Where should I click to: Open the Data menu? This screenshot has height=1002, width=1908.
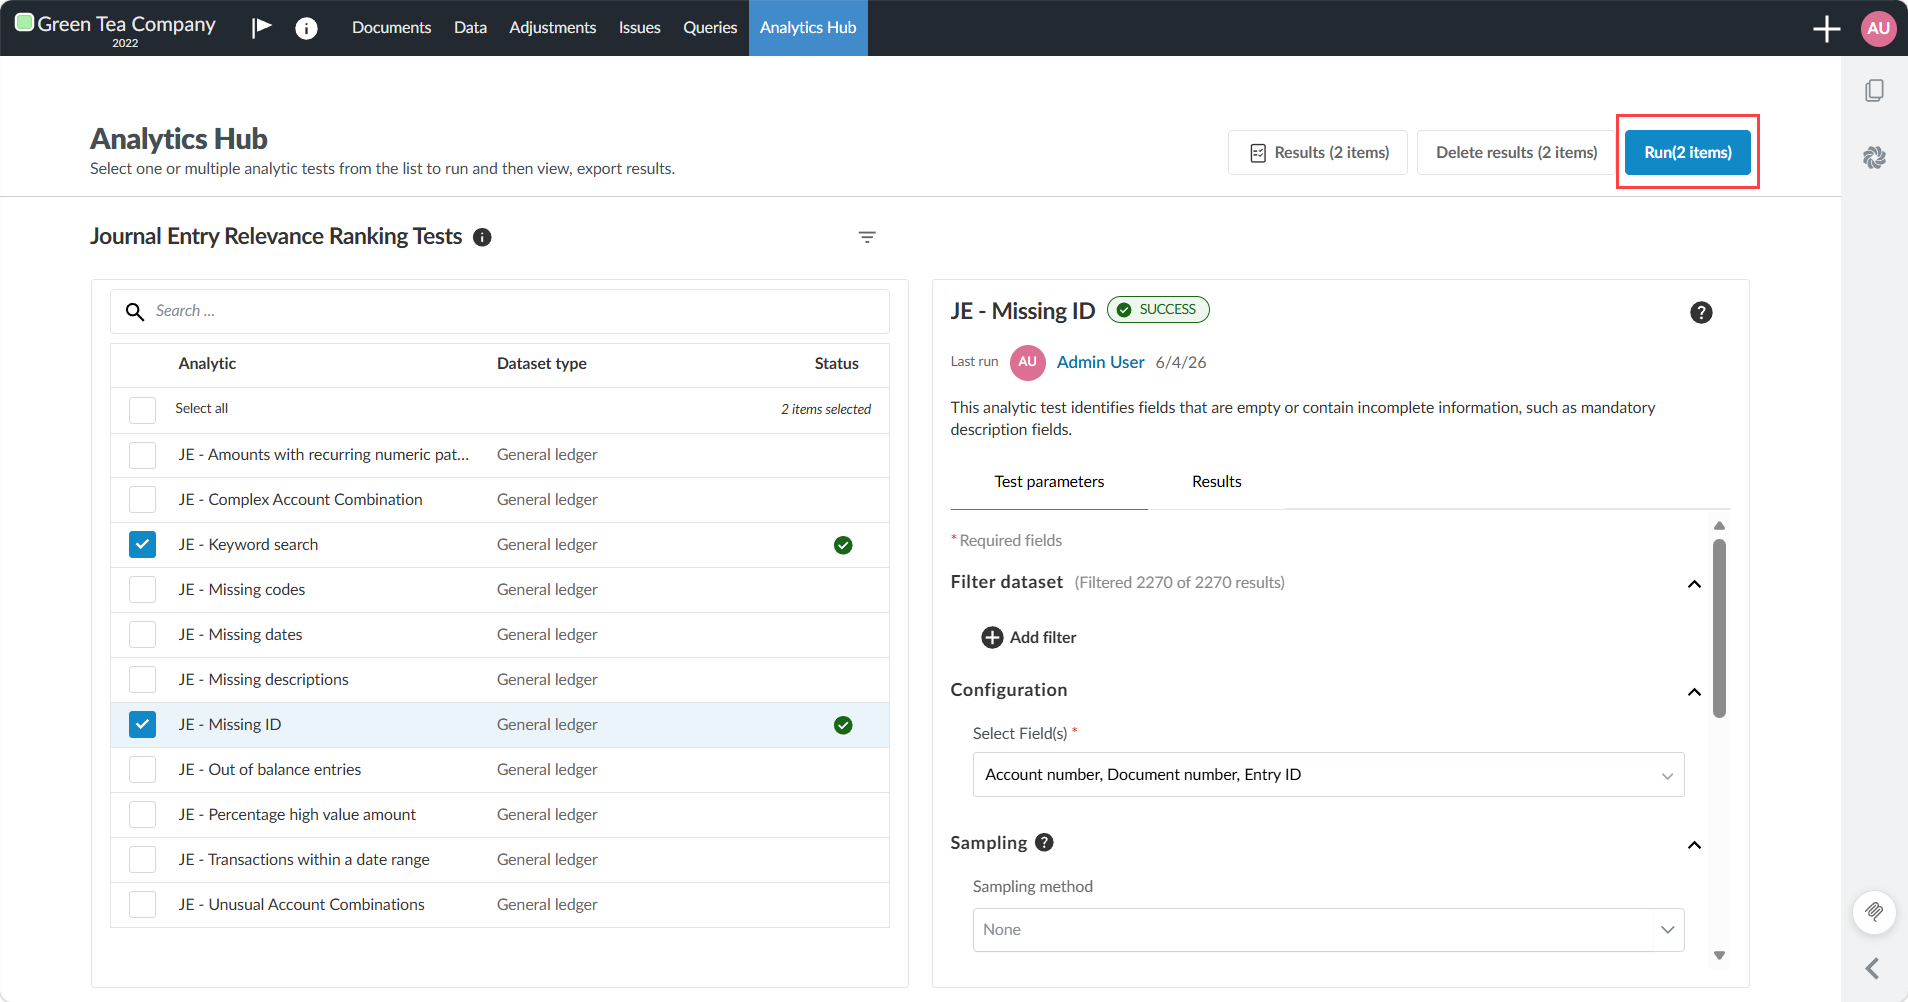pyautogui.click(x=470, y=28)
